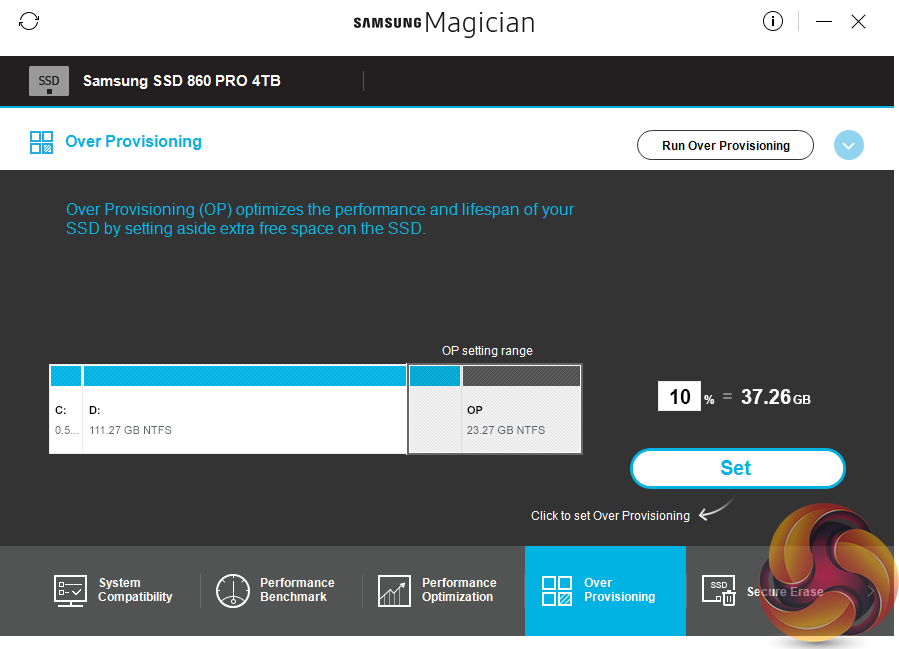The width and height of the screenshot is (899, 649).
Task: Expand the blue chevron dropdown circle
Action: (x=849, y=145)
